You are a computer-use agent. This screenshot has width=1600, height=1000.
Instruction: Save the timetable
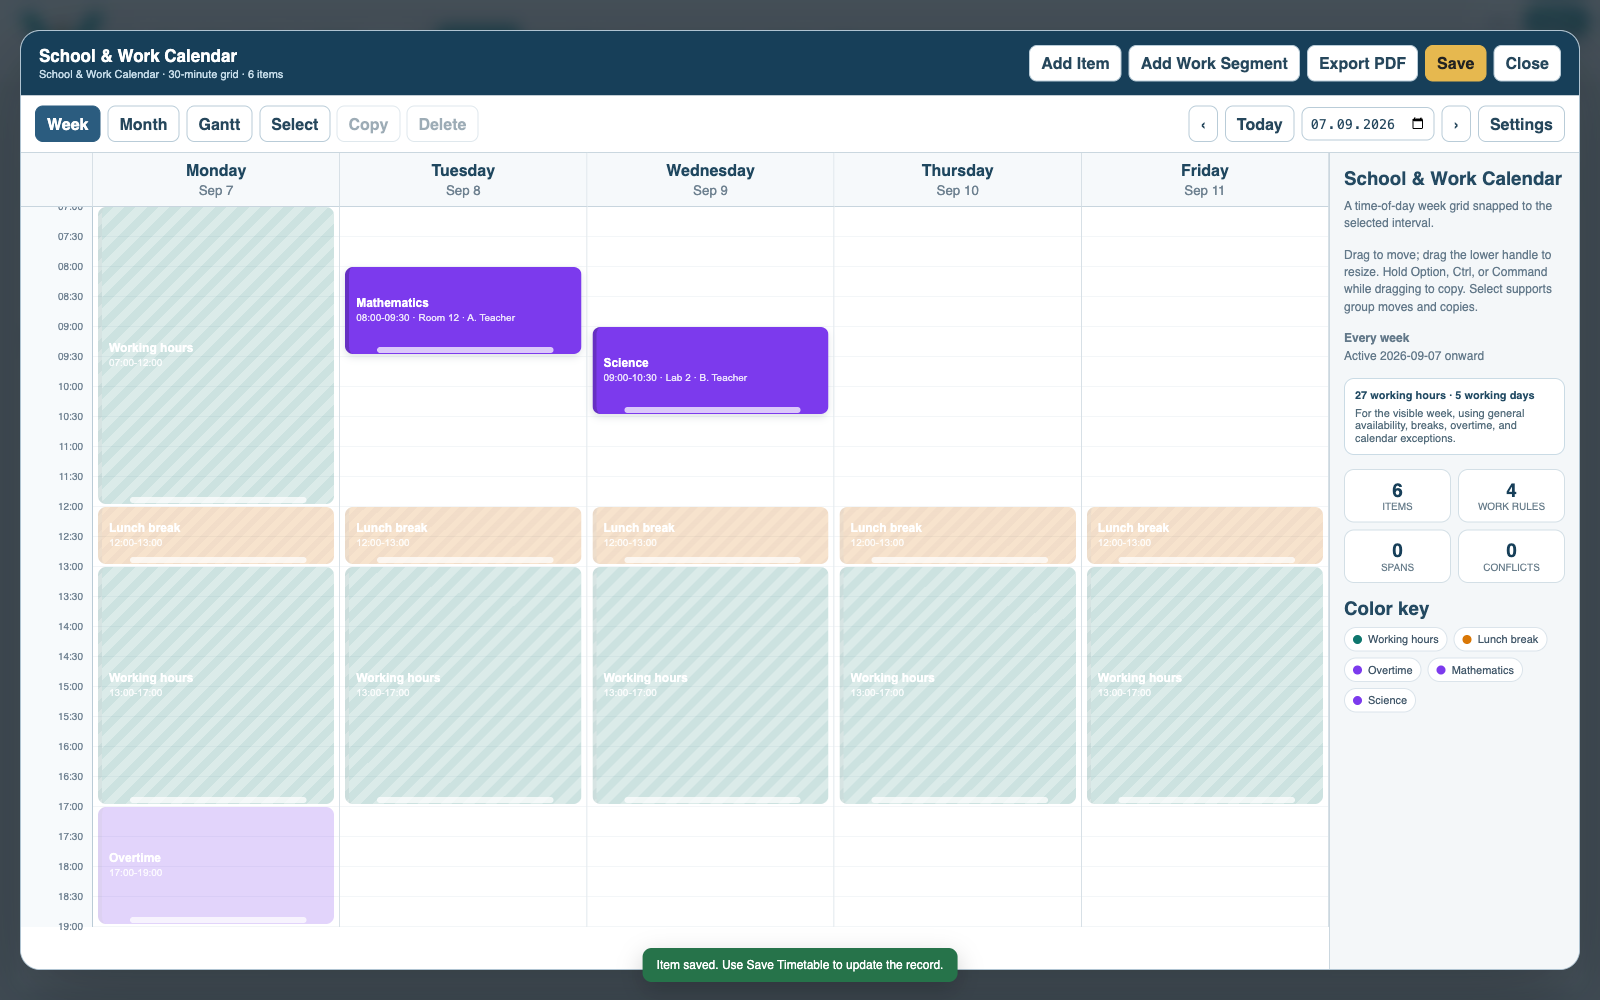coord(1455,63)
